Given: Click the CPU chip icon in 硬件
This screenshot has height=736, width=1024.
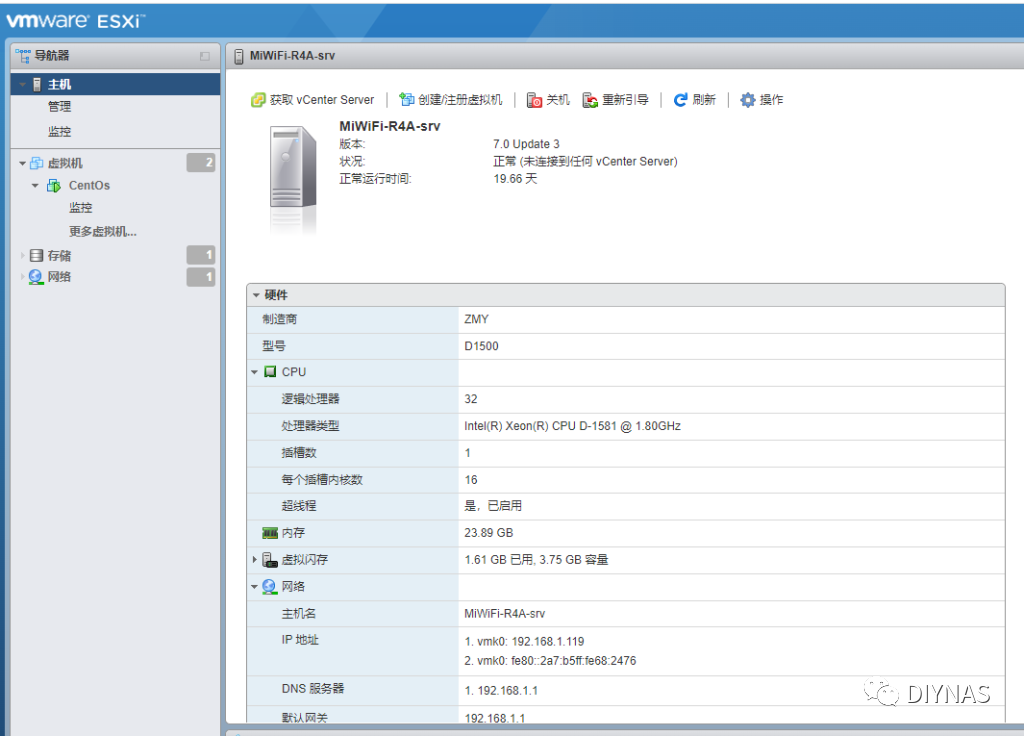Looking at the screenshot, I should pos(270,372).
